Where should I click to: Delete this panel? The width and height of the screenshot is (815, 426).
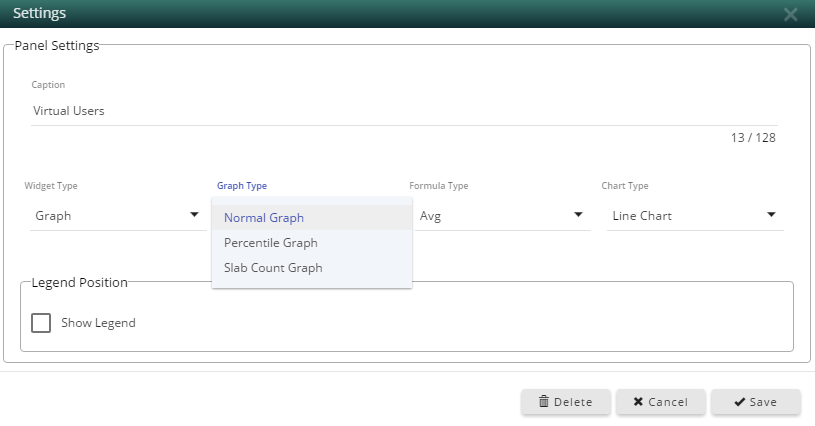[566, 402]
